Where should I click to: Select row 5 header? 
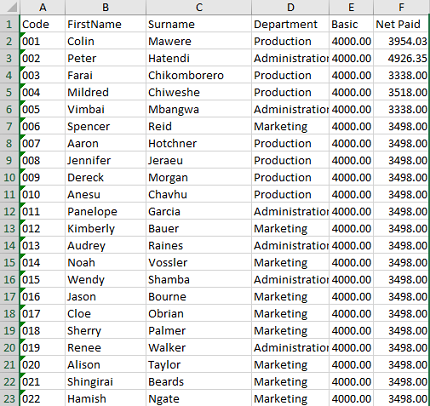click(10, 92)
